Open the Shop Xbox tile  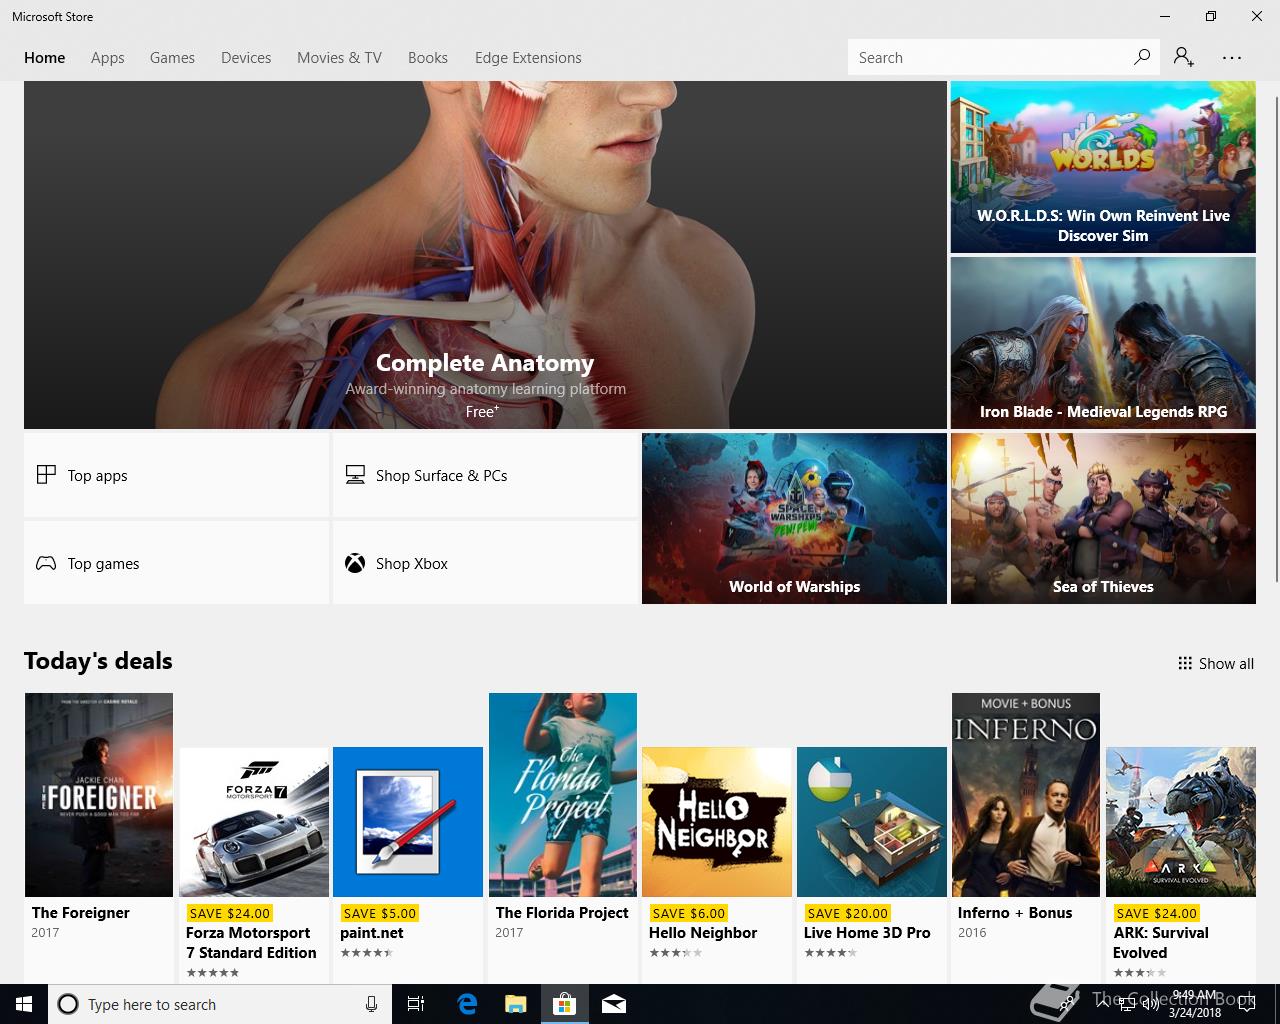[x=485, y=563]
